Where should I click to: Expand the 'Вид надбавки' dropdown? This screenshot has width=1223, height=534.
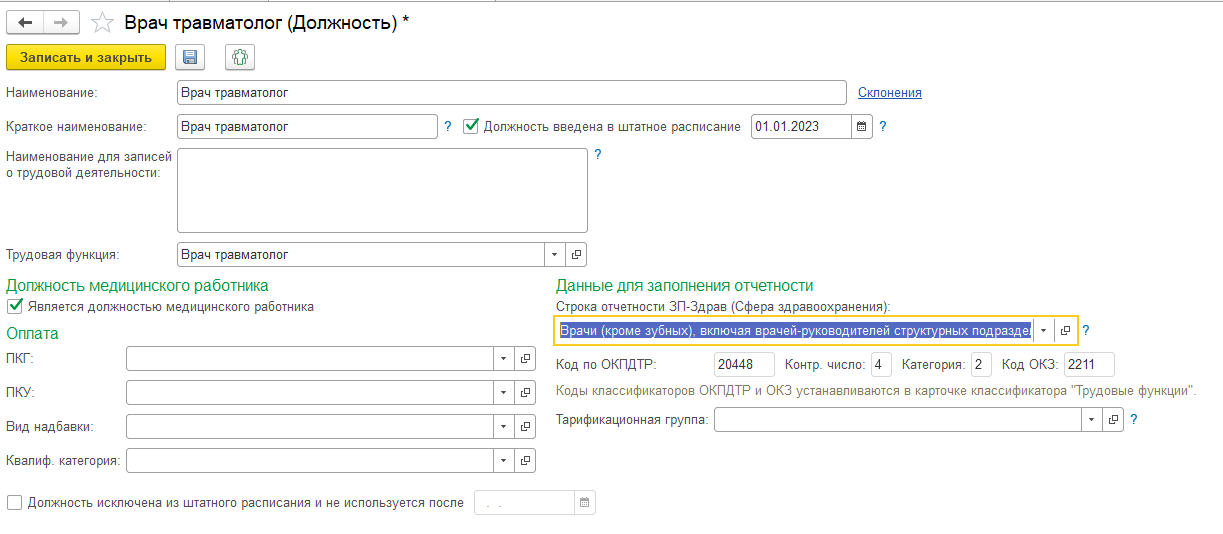(504, 427)
